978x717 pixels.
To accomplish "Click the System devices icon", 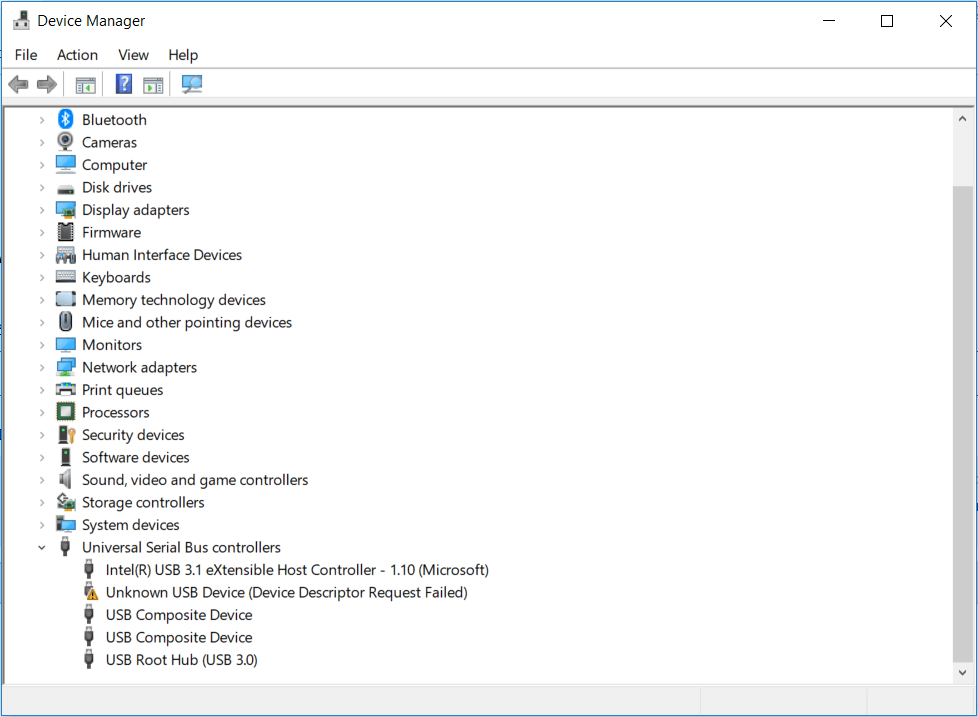I will [65, 524].
